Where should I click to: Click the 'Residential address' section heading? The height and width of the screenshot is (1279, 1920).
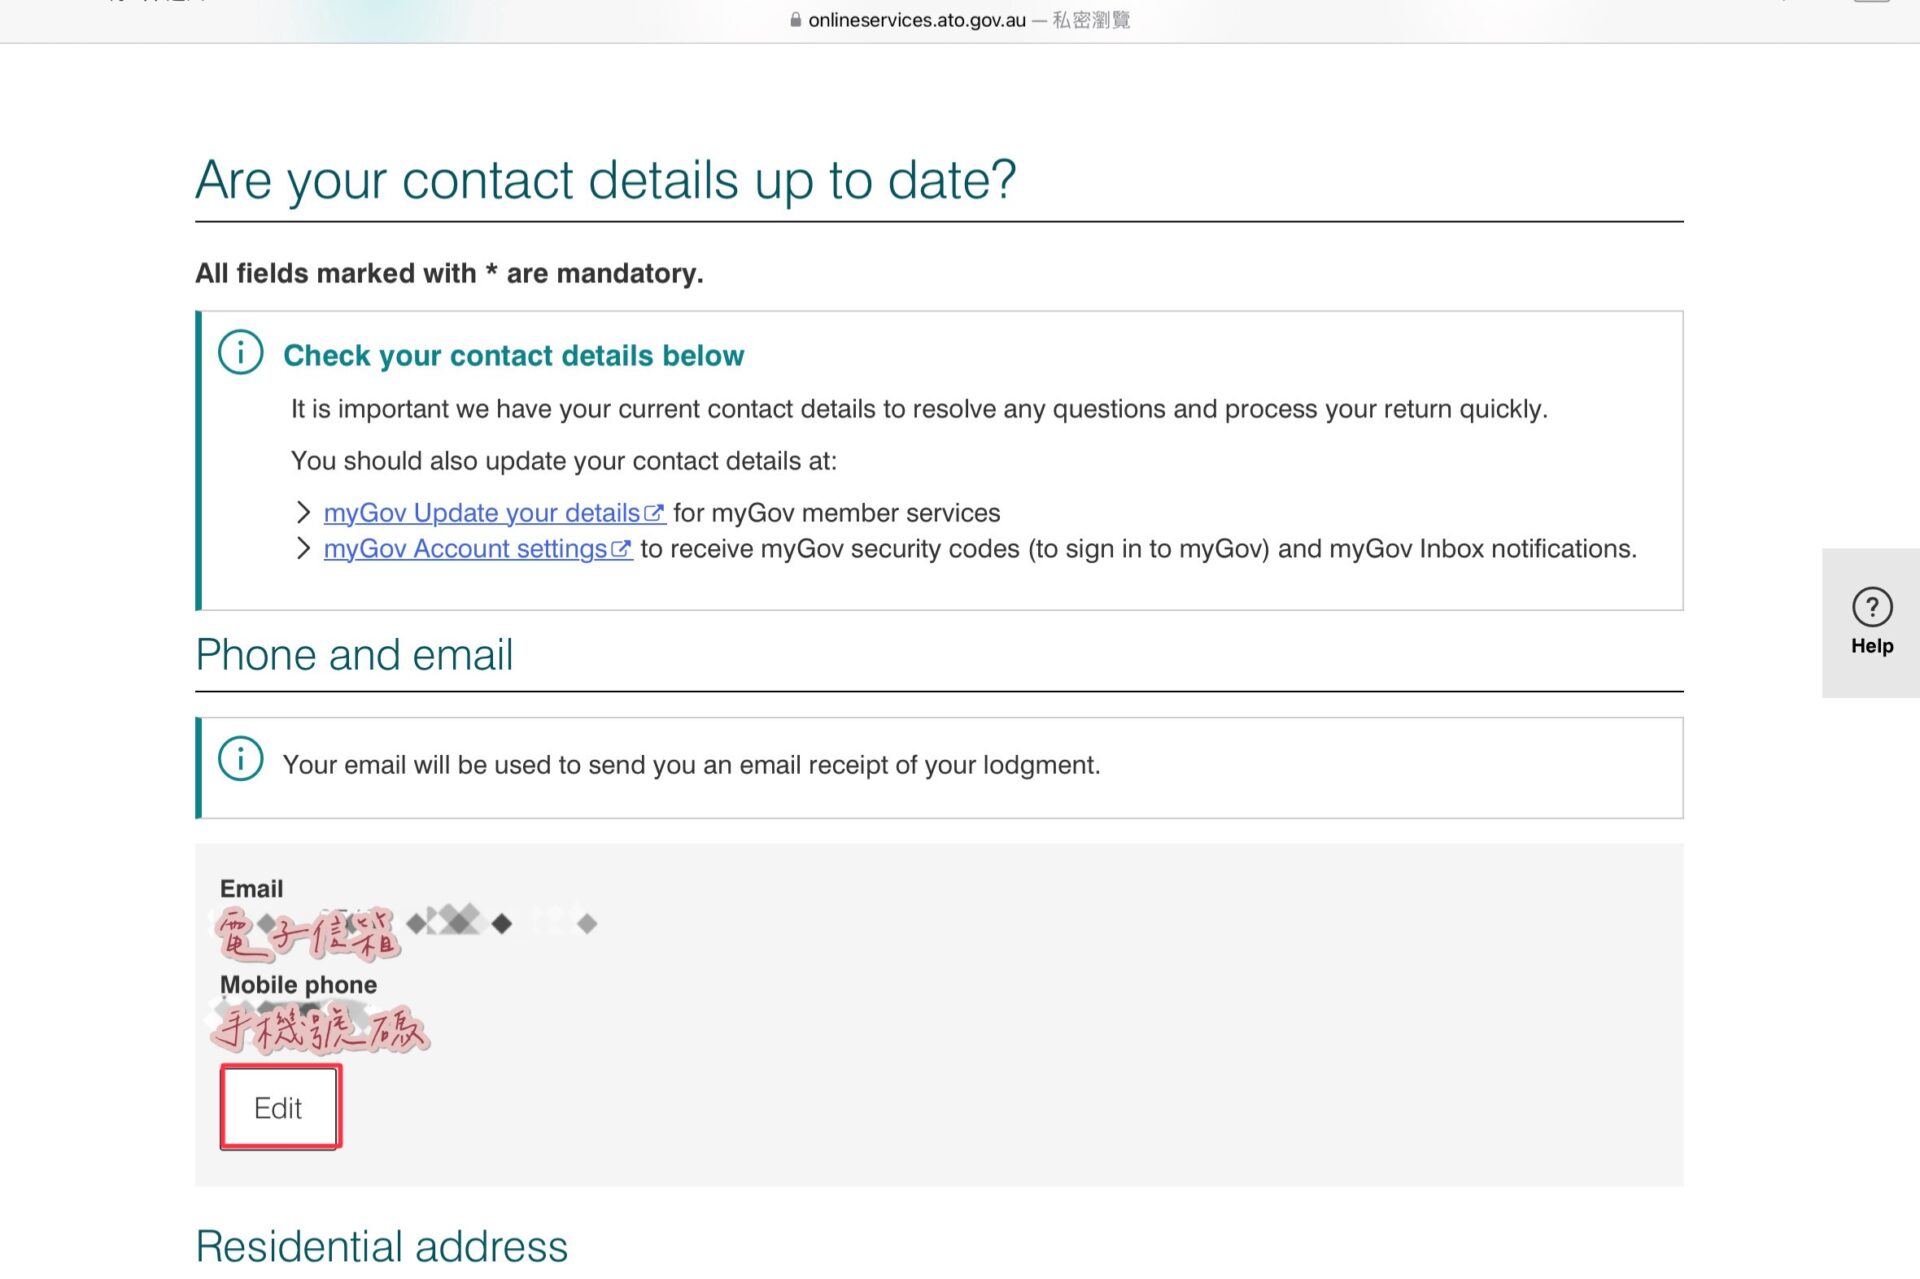[381, 1247]
